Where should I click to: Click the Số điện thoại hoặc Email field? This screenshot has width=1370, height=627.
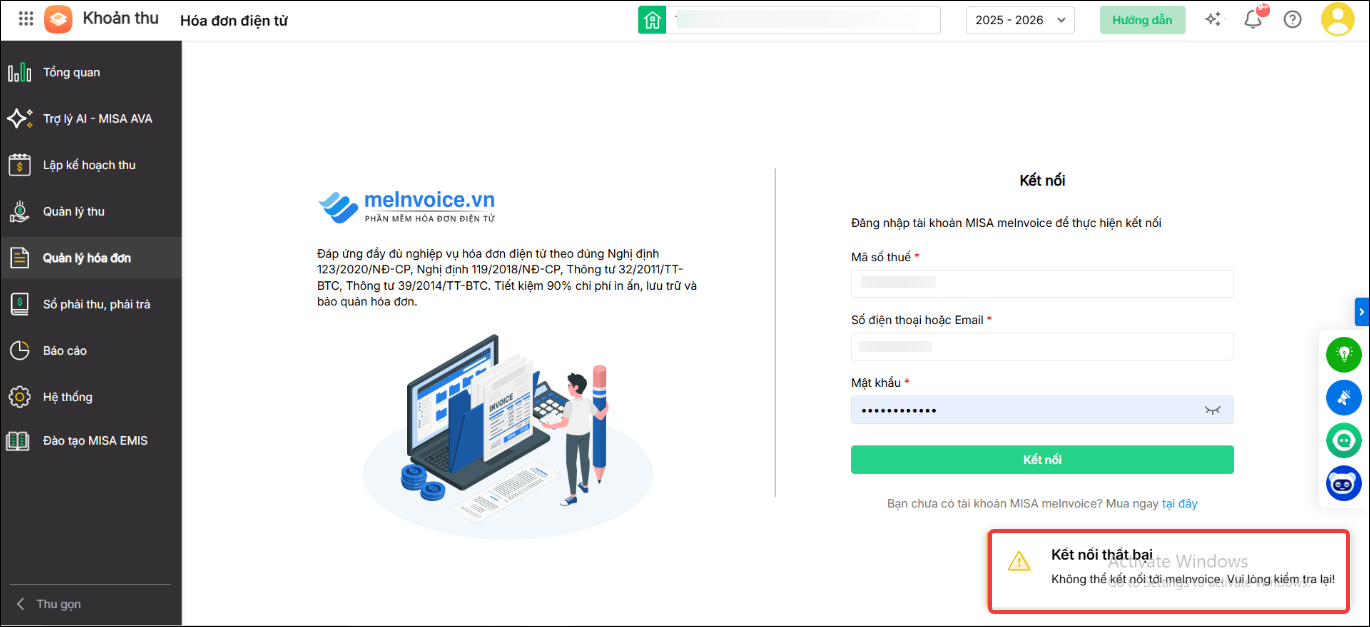click(x=1042, y=347)
